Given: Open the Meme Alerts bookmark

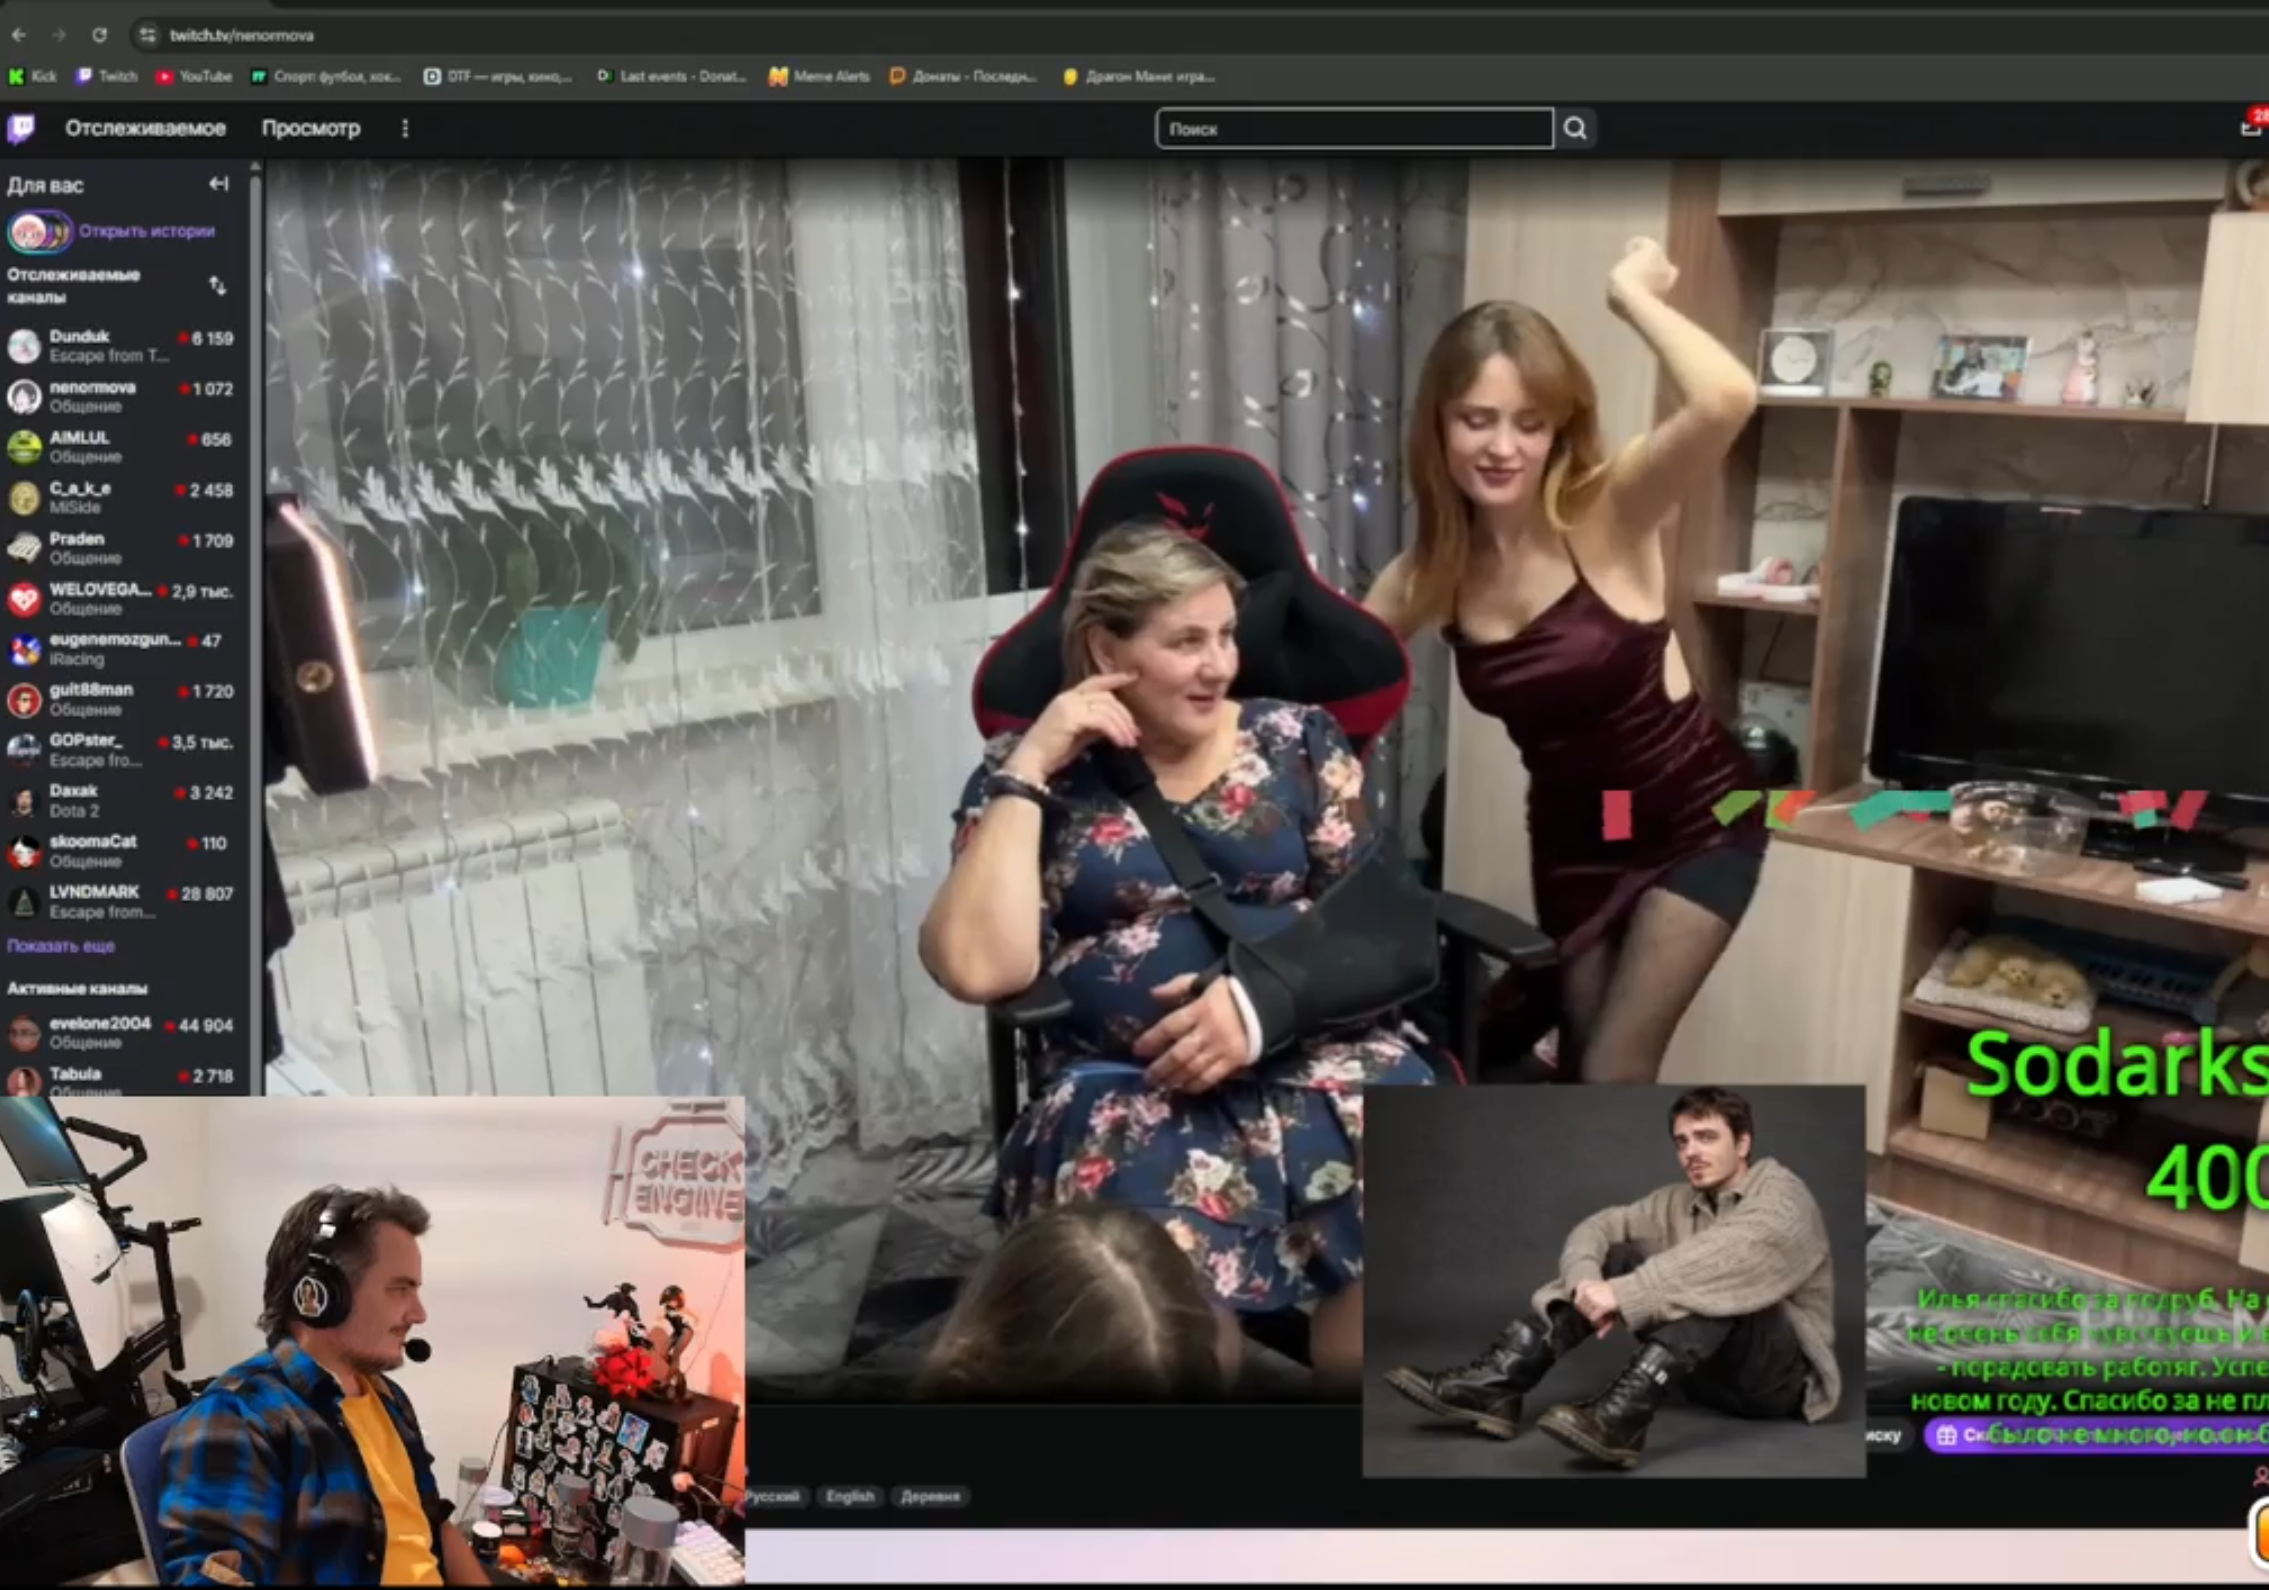Looking at the screenshot, I should click(819, 76).
